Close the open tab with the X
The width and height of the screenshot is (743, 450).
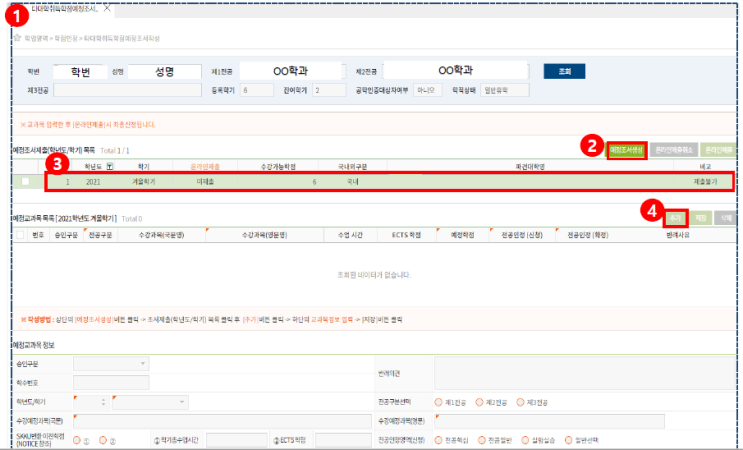pyautogui.click(x=108, y=9)
